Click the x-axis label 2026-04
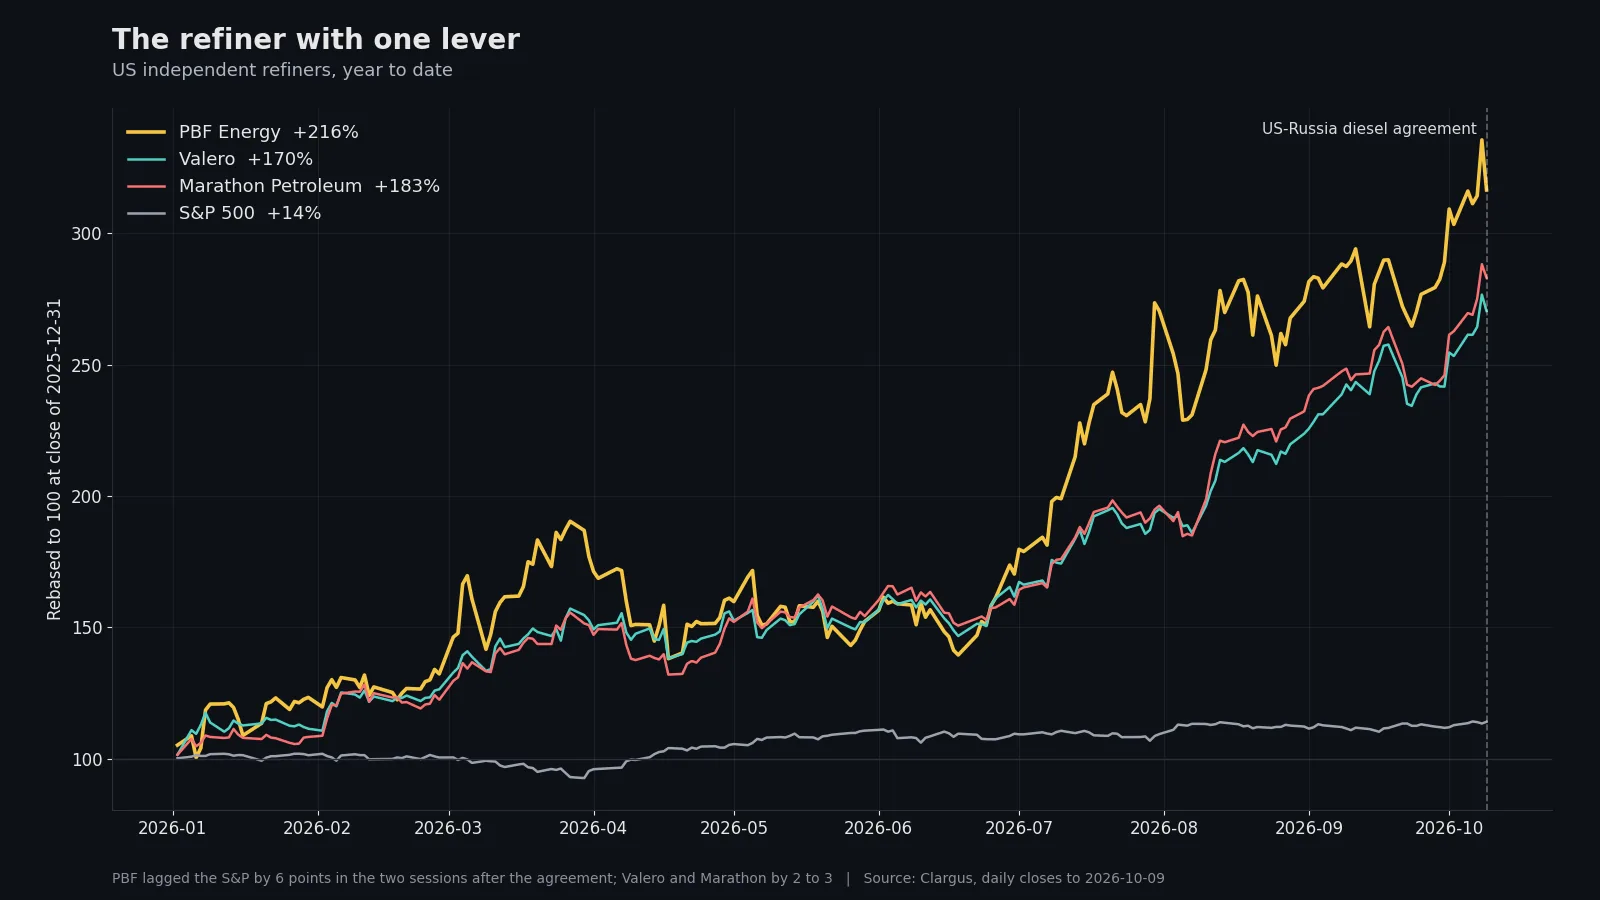Image resolution: width=1600 pixels, height=900 pixels. (593, 828)
